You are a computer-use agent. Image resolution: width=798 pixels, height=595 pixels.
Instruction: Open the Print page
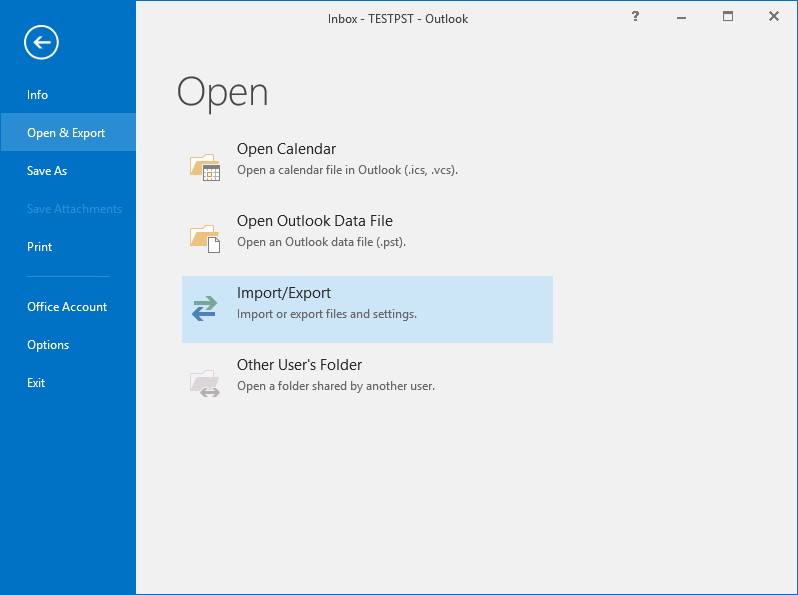pyautogui.click(x=39, y=247)
